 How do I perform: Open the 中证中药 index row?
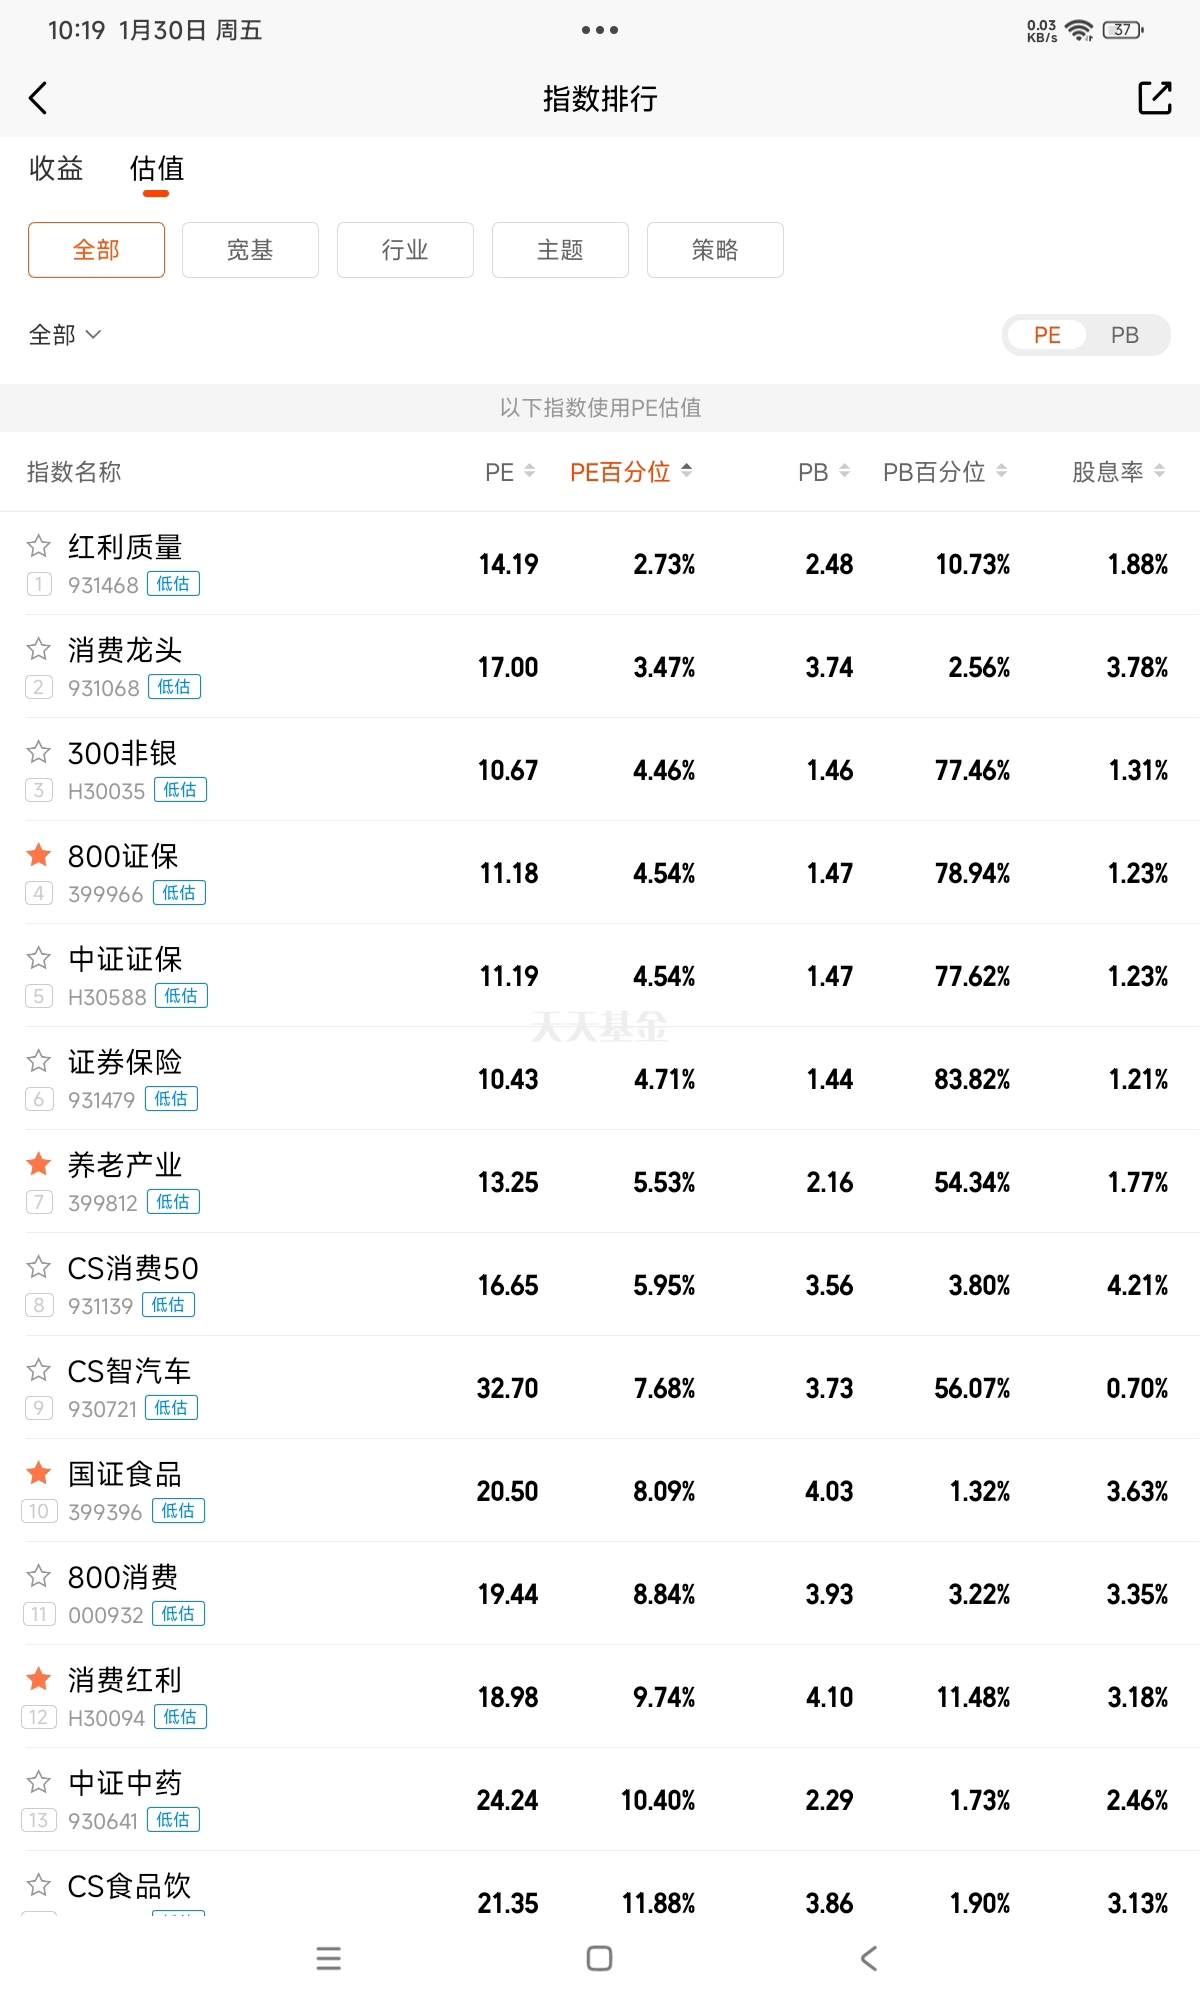pos(600,1800)
